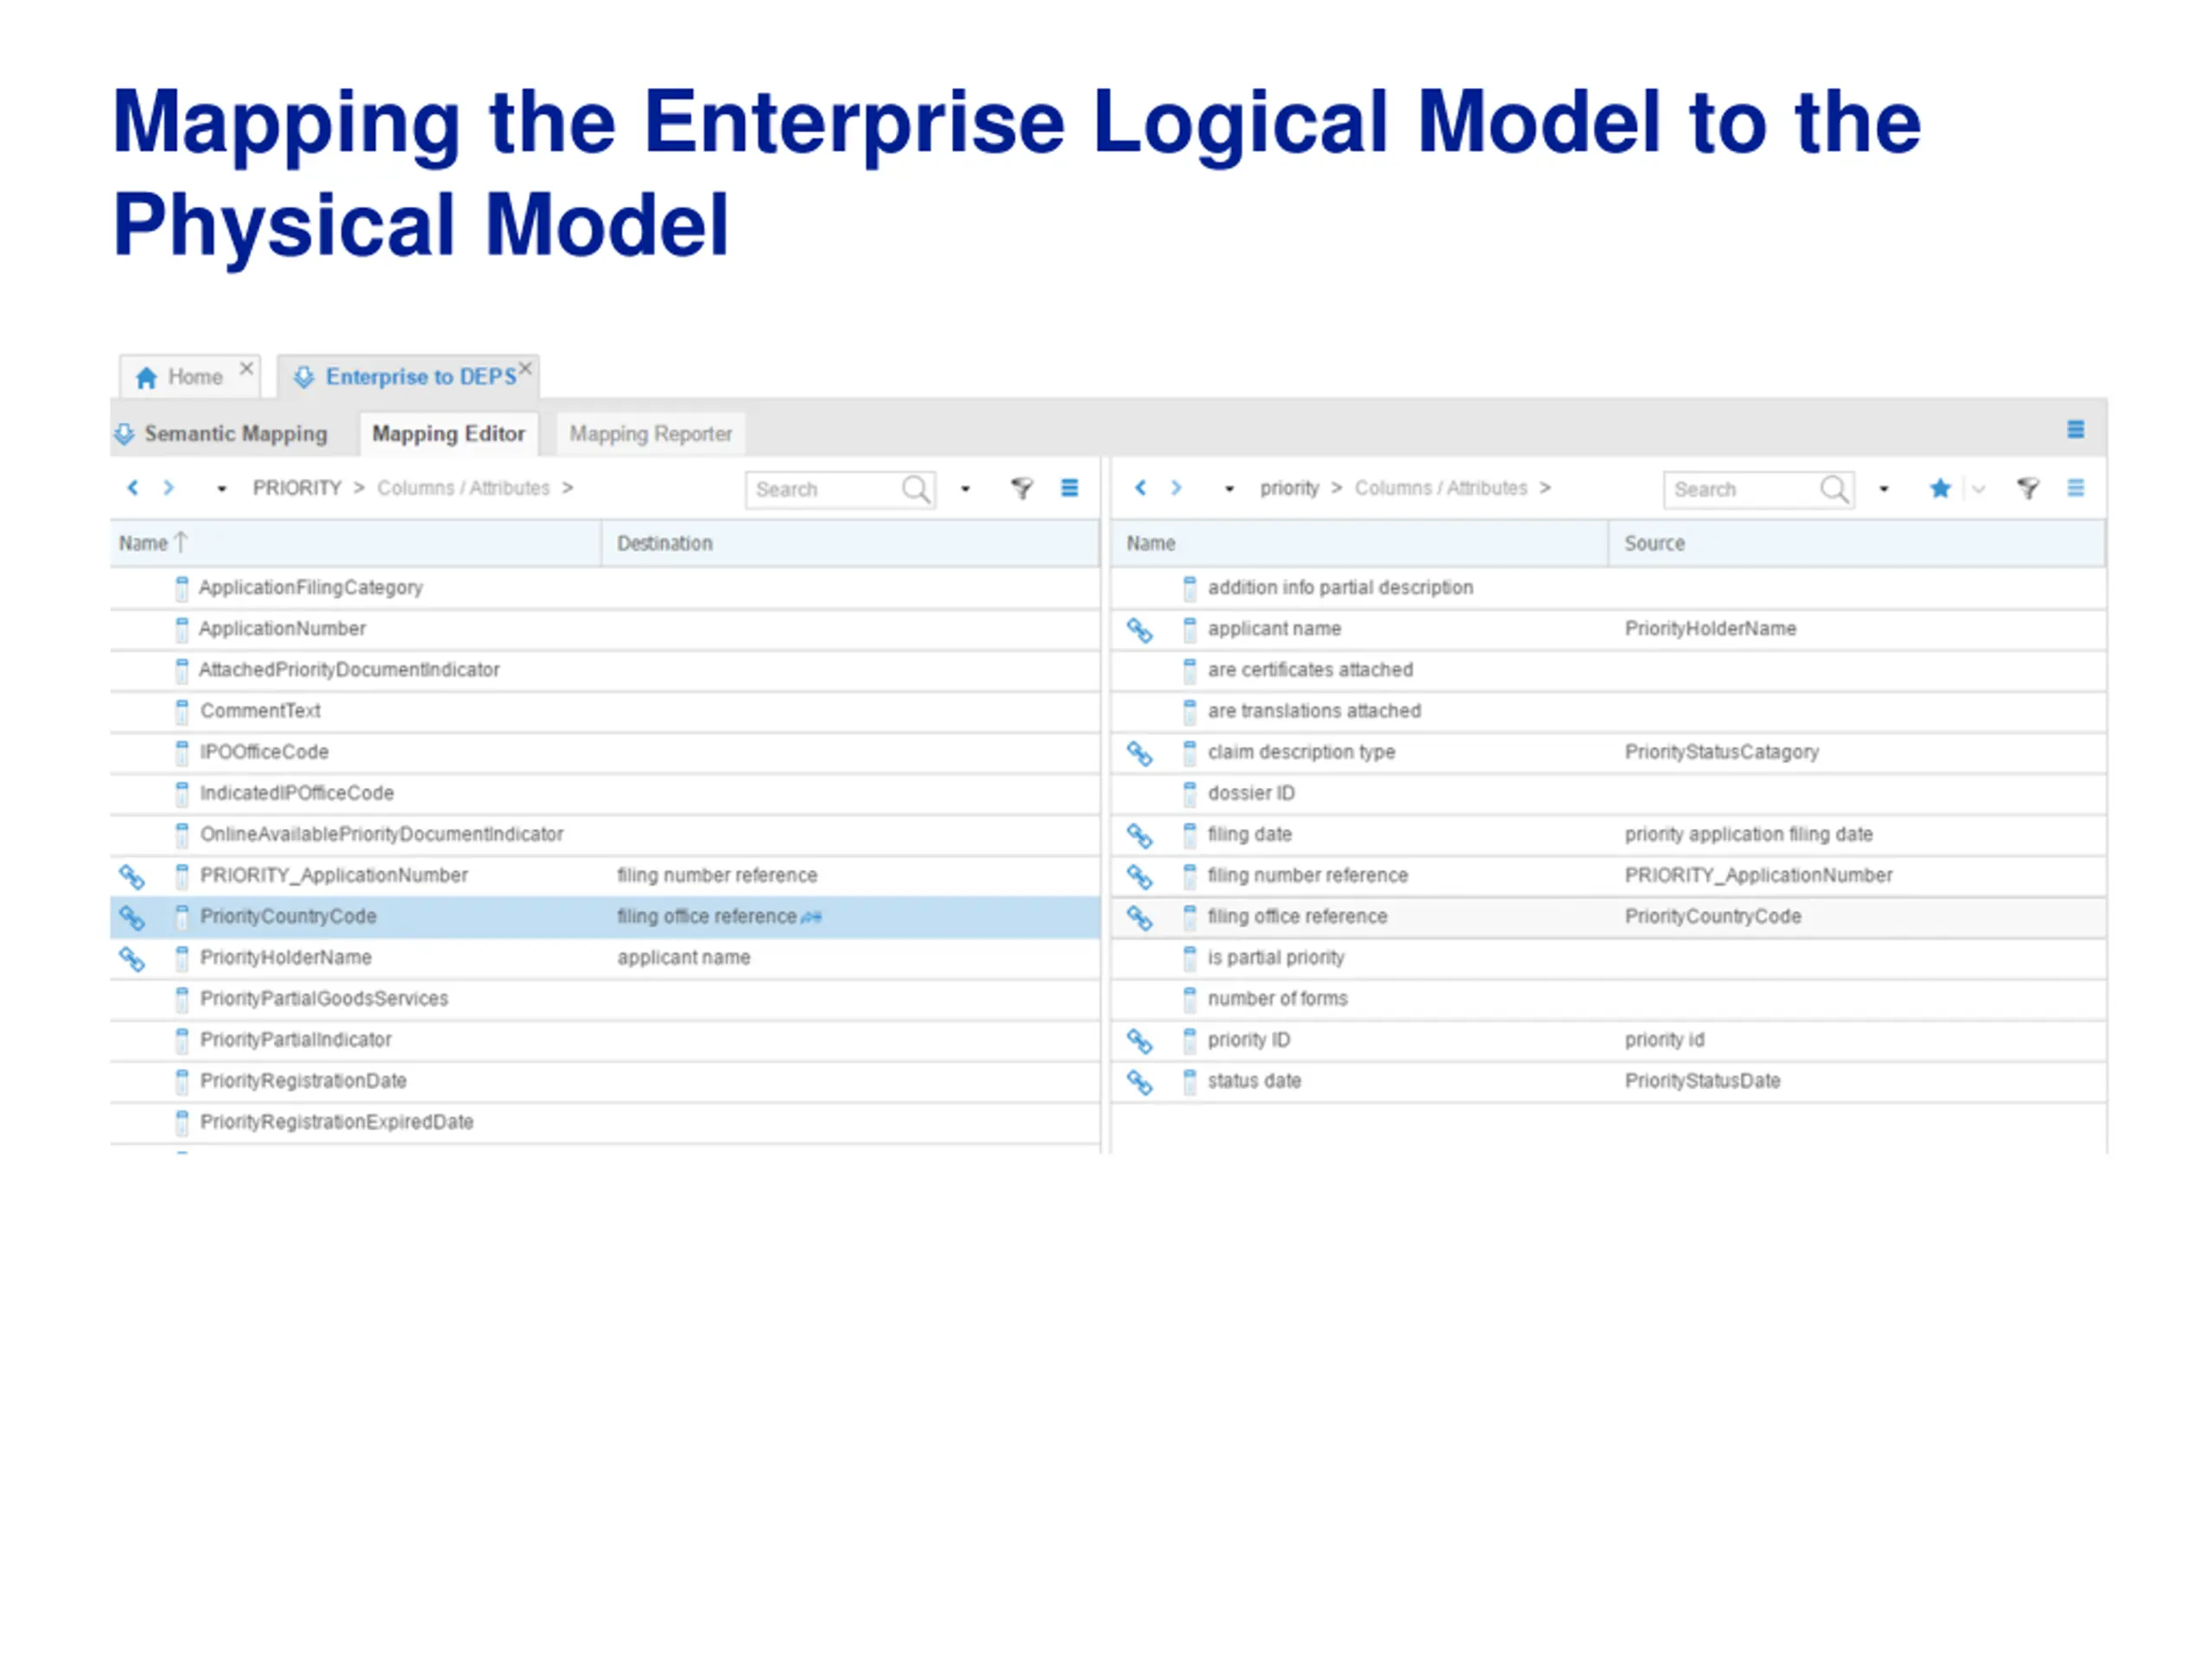Click Columns / Attributes breadcrumb in left panel
Image resolution: width=2212 pixels, height=1659 pixels.
click(463, 488)
